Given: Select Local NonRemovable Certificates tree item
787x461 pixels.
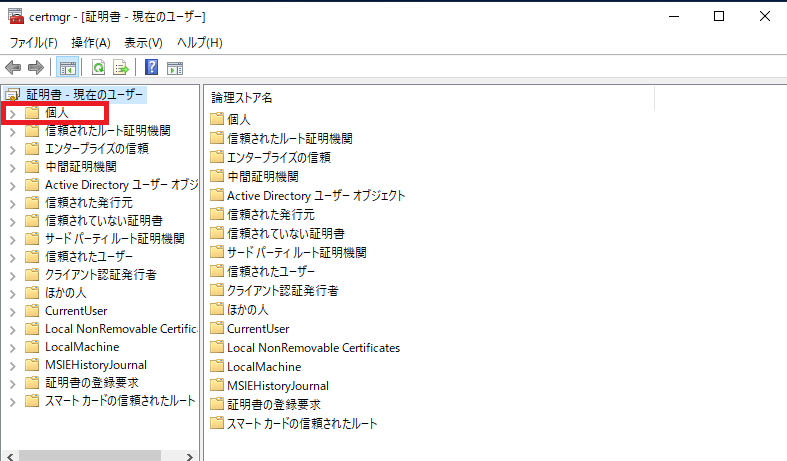Looking at the screenshot, I should click(x=121, y=329).
